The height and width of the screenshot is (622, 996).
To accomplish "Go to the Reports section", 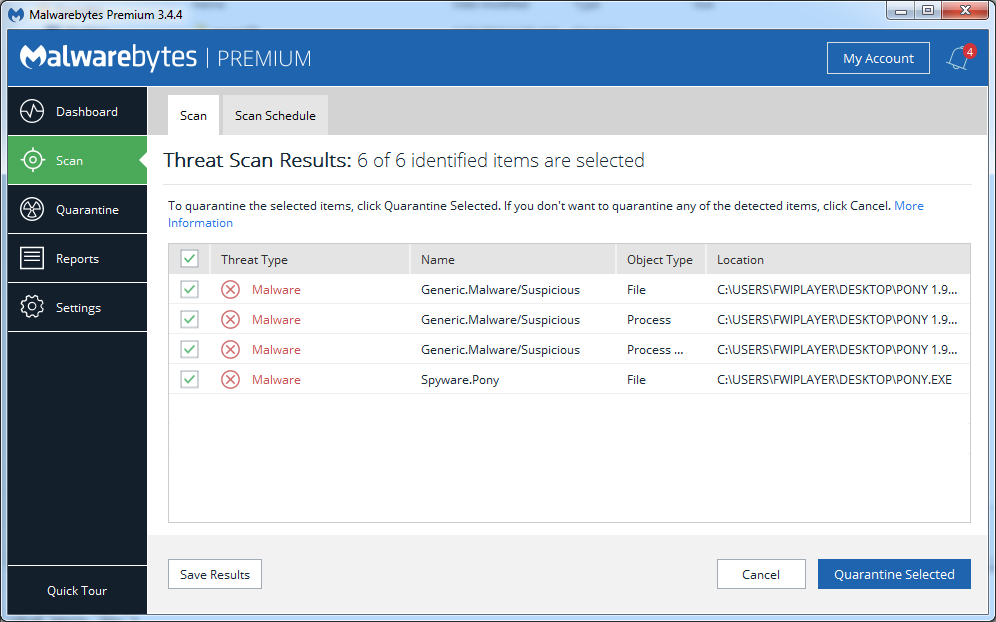I will coord(77,258).
